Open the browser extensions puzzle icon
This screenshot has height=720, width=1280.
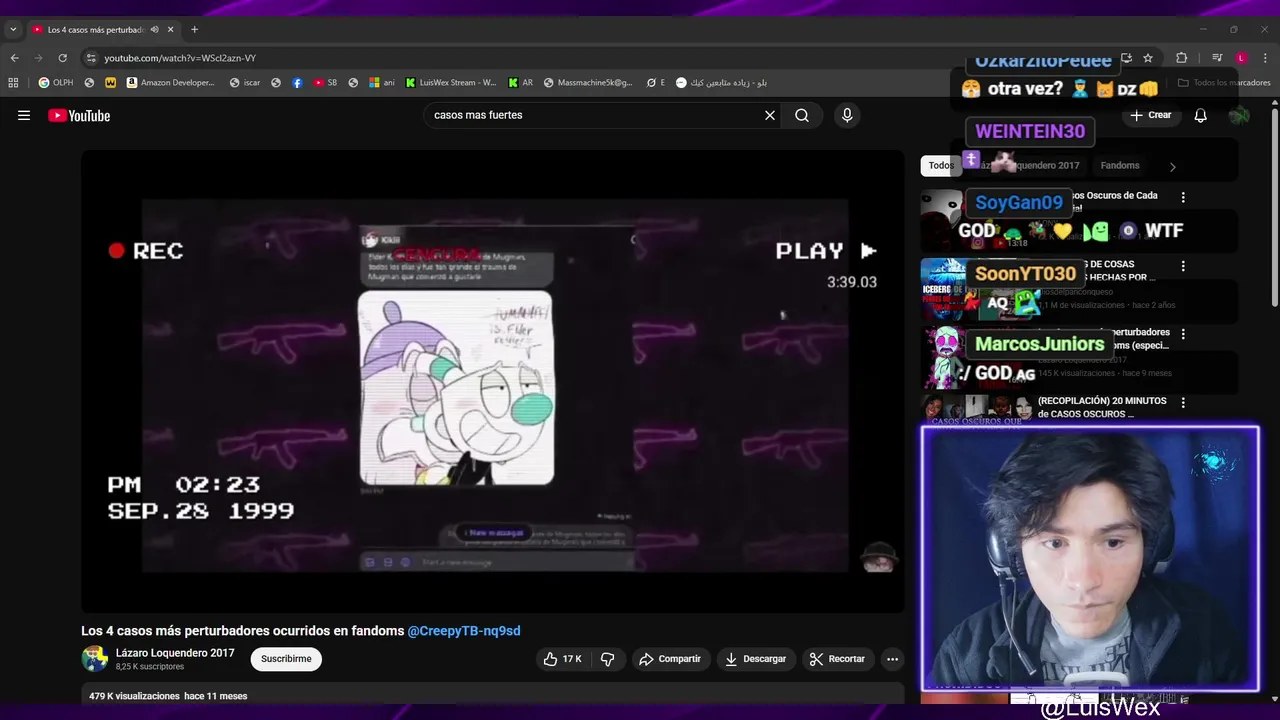coord(1181,58)
